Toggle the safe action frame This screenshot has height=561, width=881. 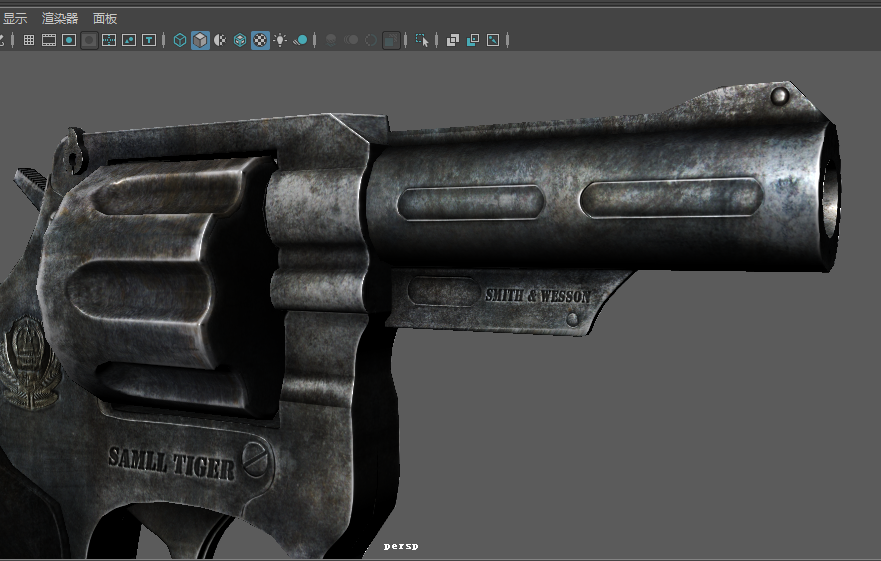click(129, 40)
